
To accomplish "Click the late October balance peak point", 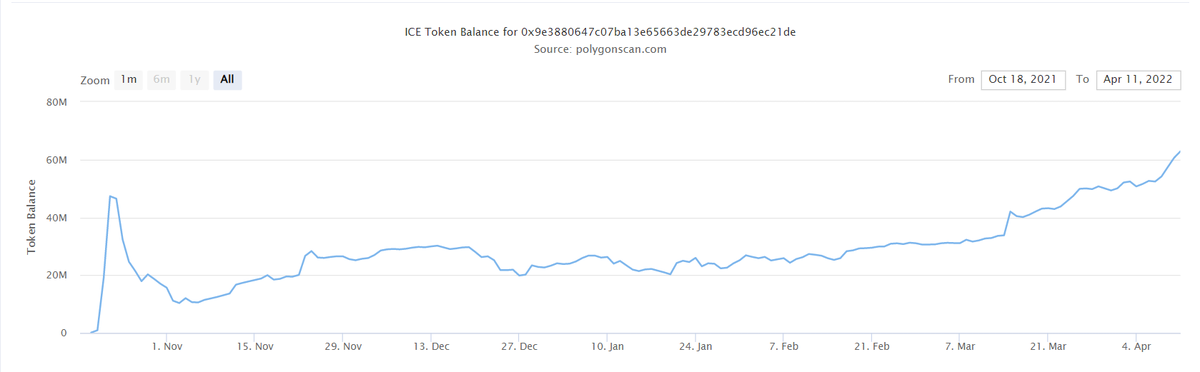I will [x=110, y=196].
